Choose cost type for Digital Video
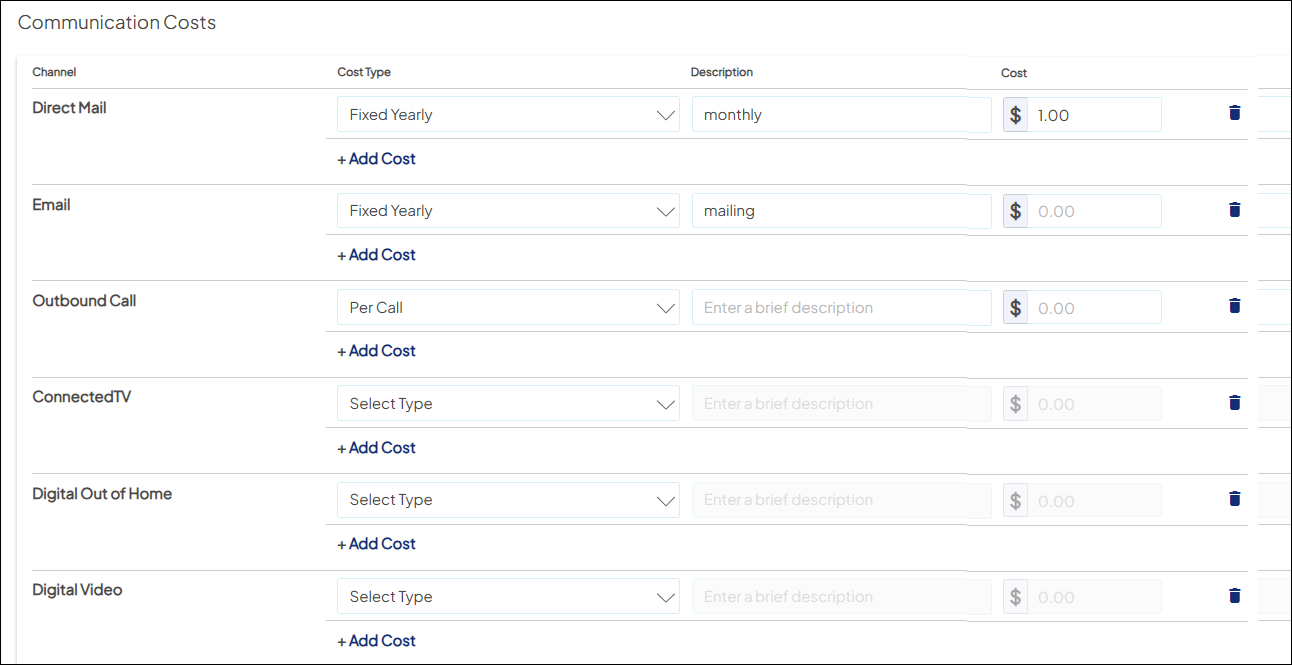The width and height of the screenshot is (1292, 665). (x=508, y=597)
